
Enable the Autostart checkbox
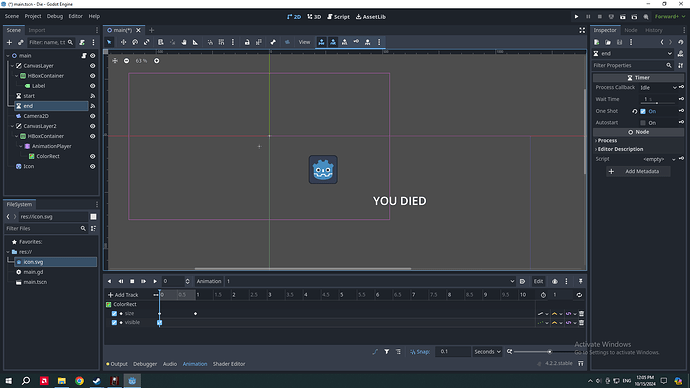tap(643, 123)
